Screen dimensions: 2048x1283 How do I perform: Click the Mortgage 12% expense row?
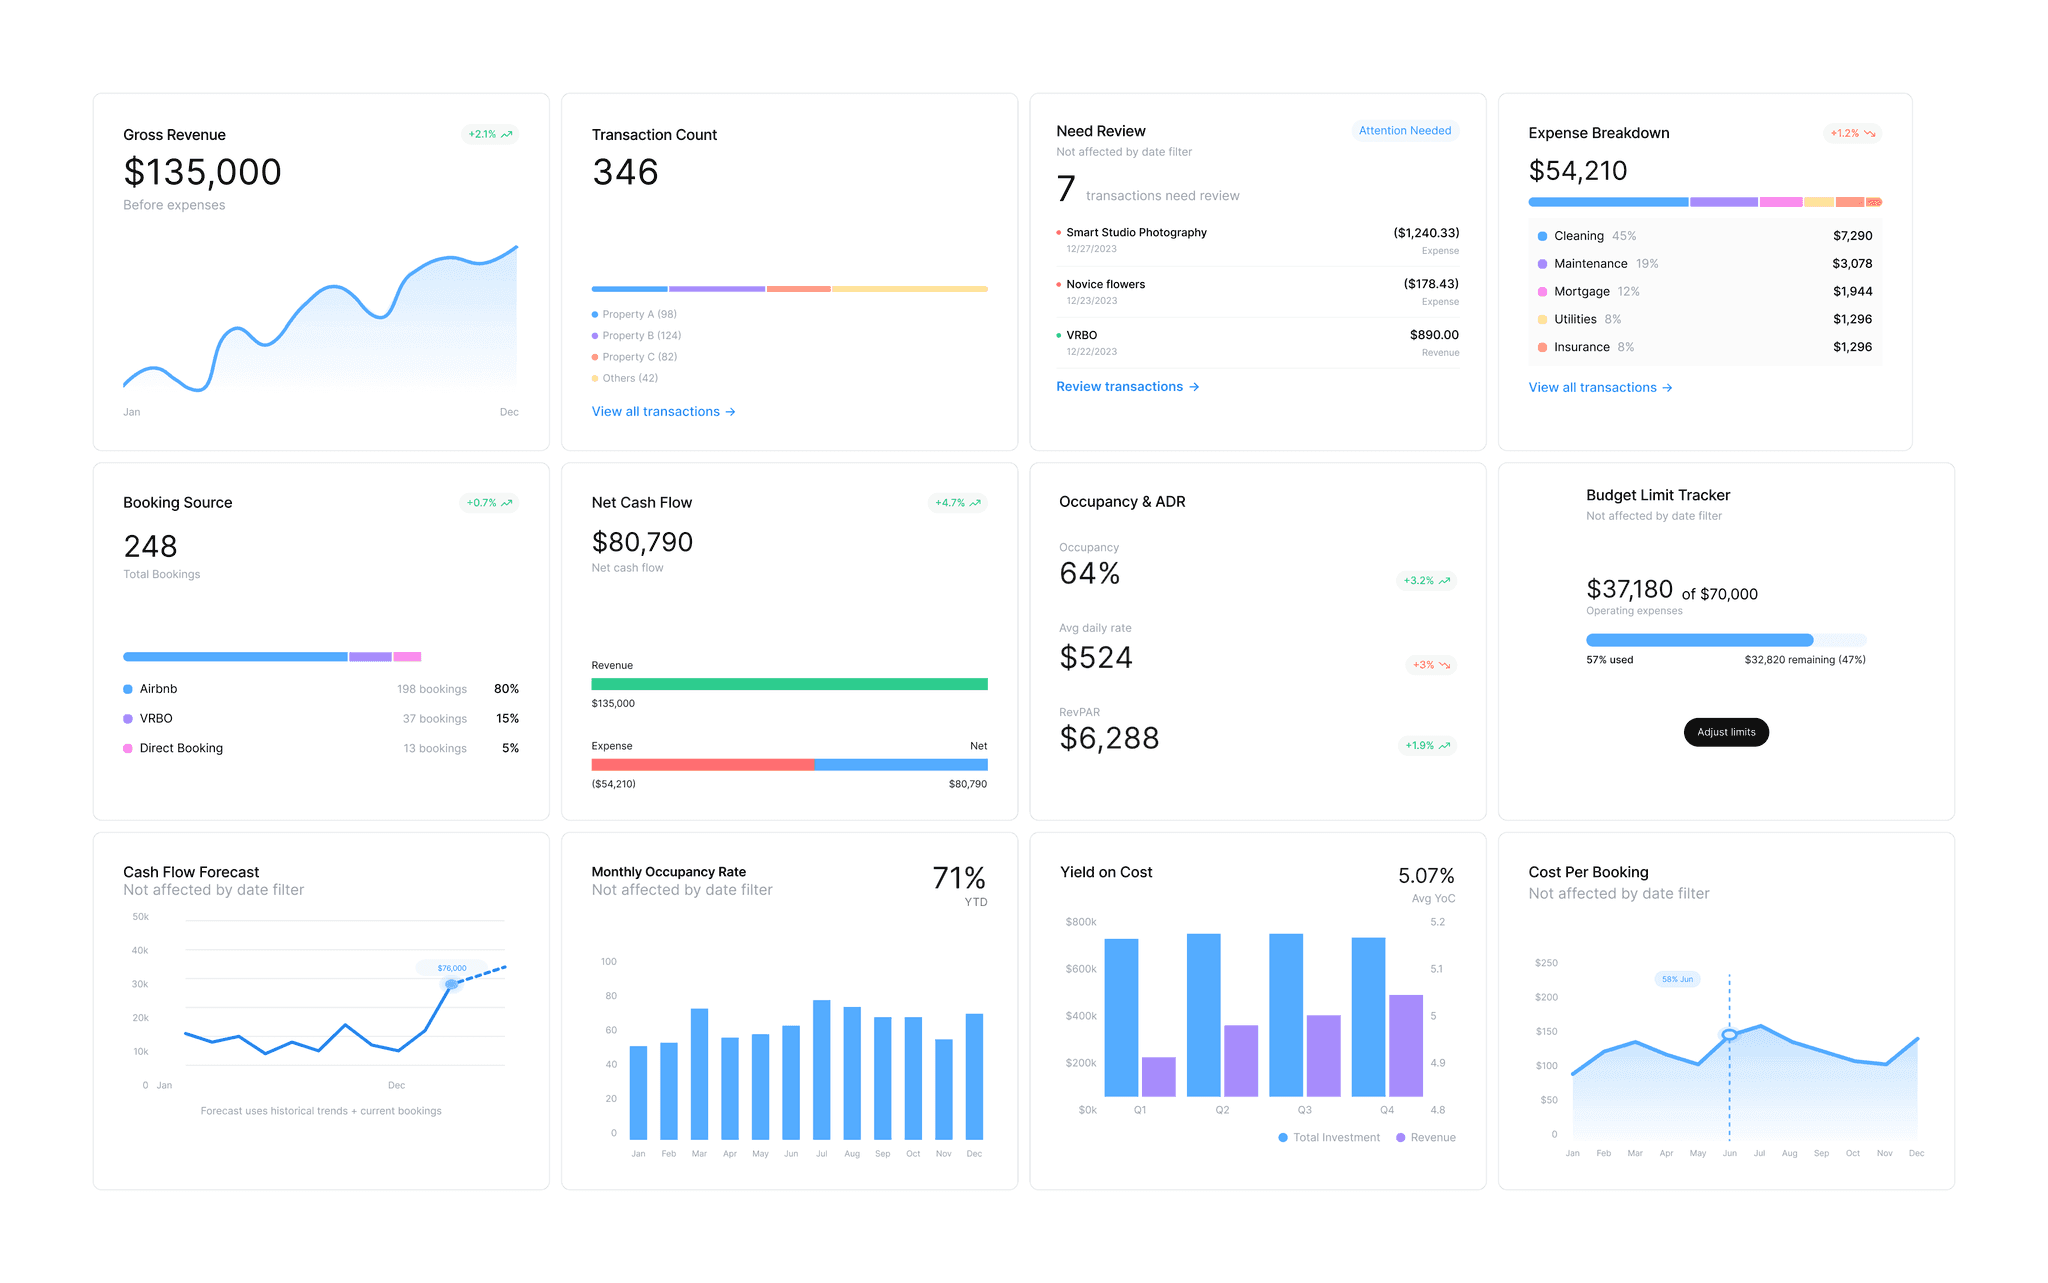pyautogui.click(x=1705, y=292)
